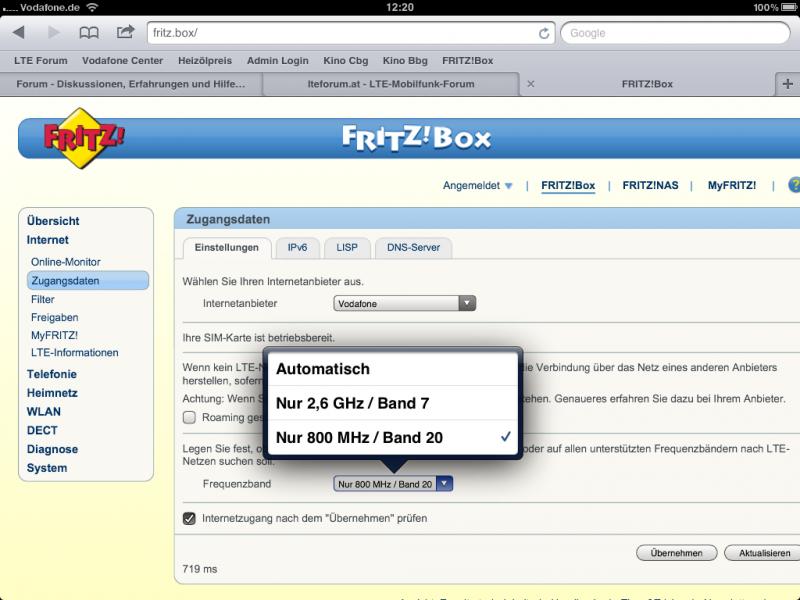
Task: Switch to the LISP tab
Action: point(347,248)
